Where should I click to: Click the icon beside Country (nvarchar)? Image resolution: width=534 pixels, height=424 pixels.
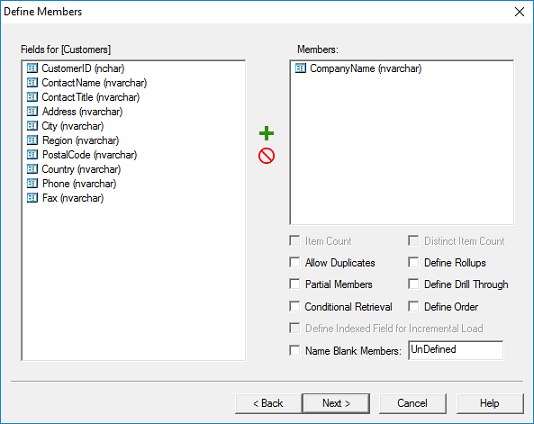[x=32, y=169]
